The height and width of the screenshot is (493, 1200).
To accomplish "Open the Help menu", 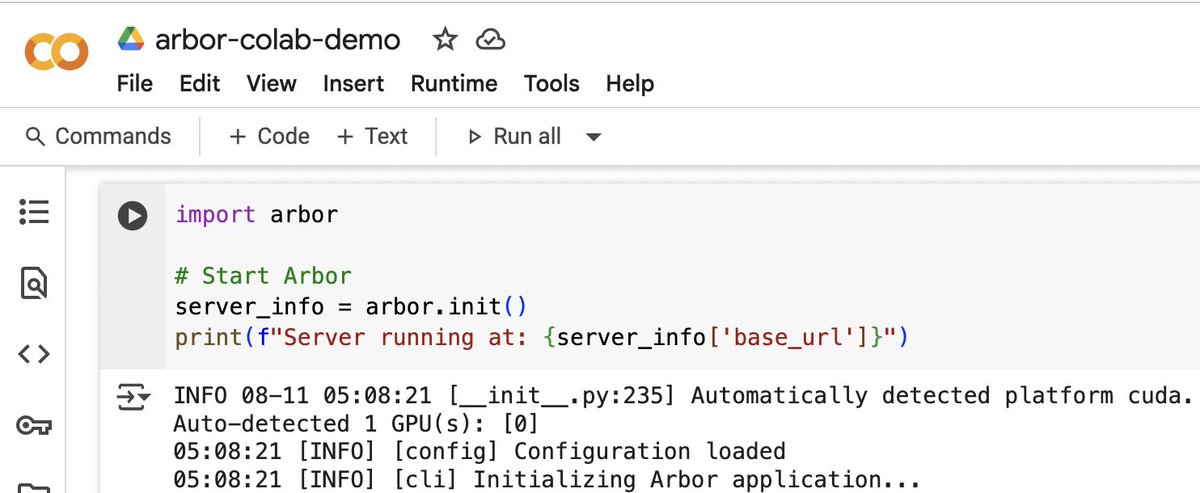I will coord(629,84).
